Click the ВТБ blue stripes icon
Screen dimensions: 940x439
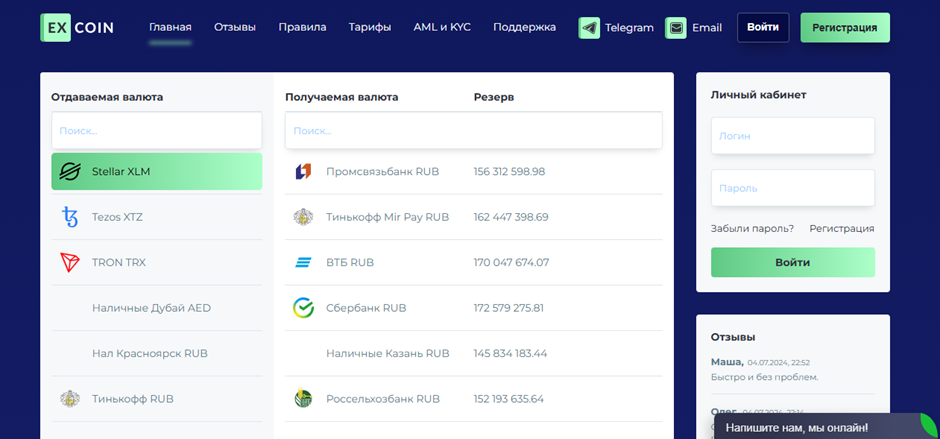pyautogui.click(x=303, y=263)
